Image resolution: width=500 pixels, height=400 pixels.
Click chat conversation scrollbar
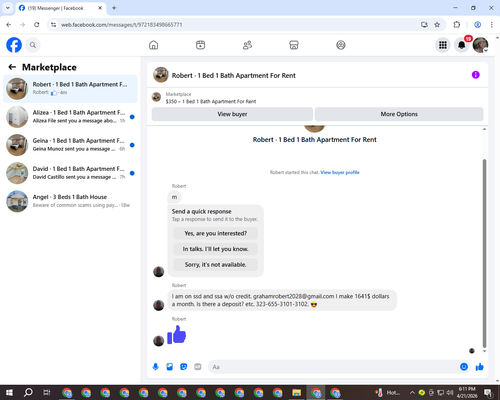(x=484, y=253)
